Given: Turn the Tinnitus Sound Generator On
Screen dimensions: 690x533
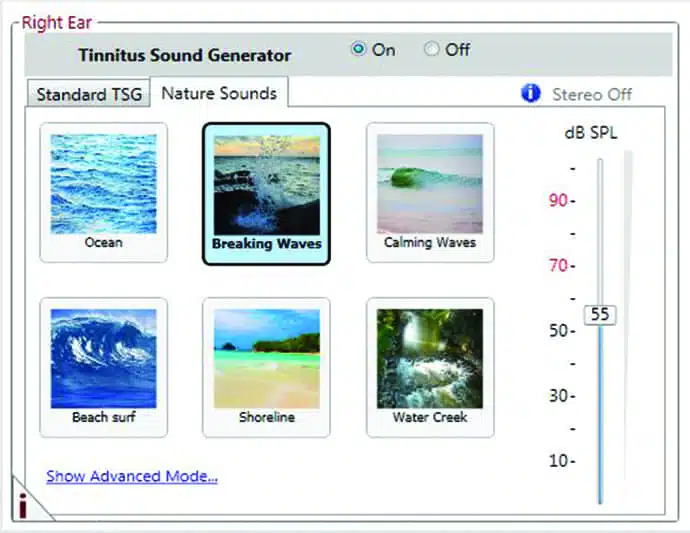Looking at the screenshot, I should click(359, 50).
